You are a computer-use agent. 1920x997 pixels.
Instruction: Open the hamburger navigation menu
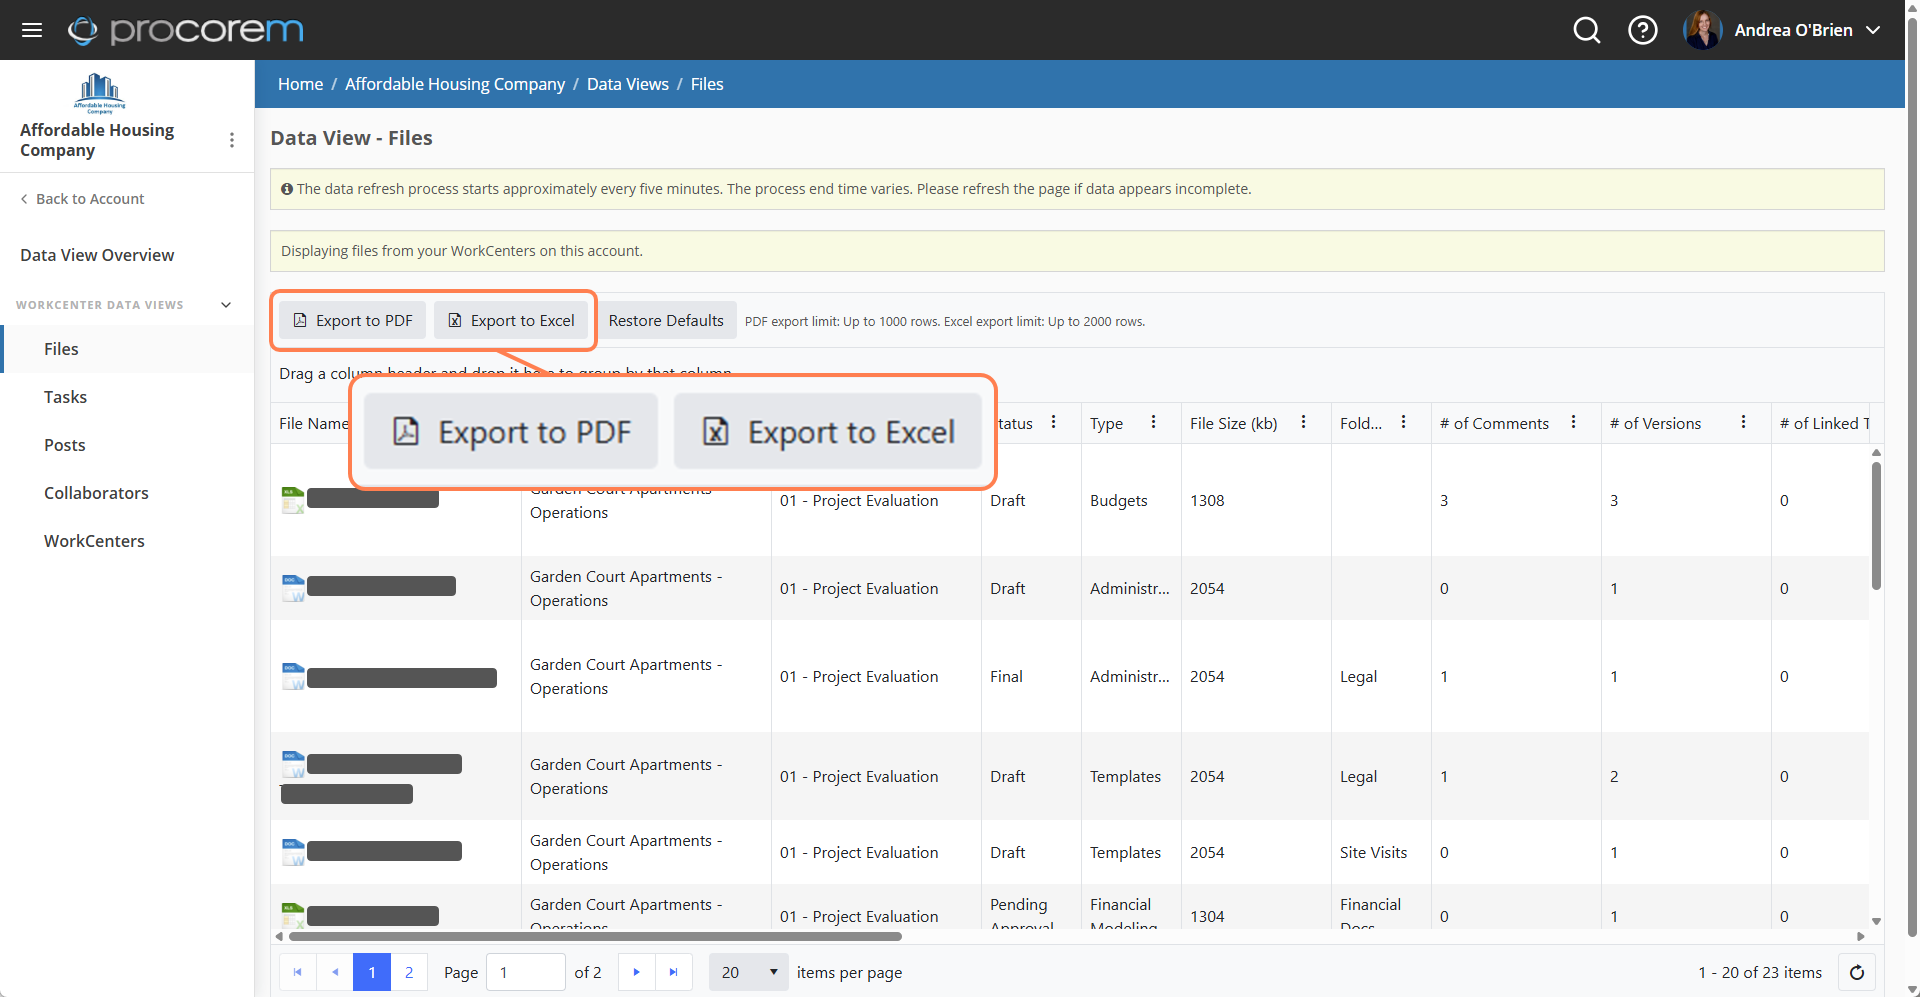32,30
